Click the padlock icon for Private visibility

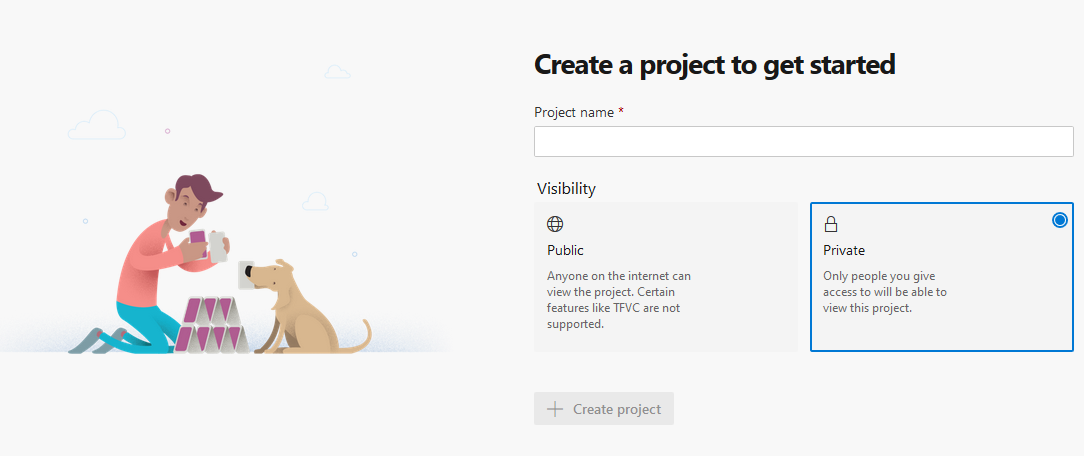831,224
